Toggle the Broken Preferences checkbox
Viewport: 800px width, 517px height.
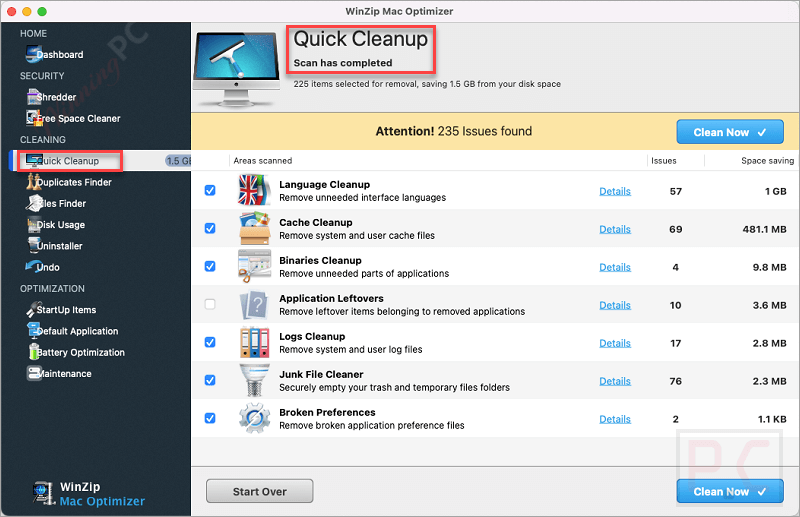coord(210,419)
